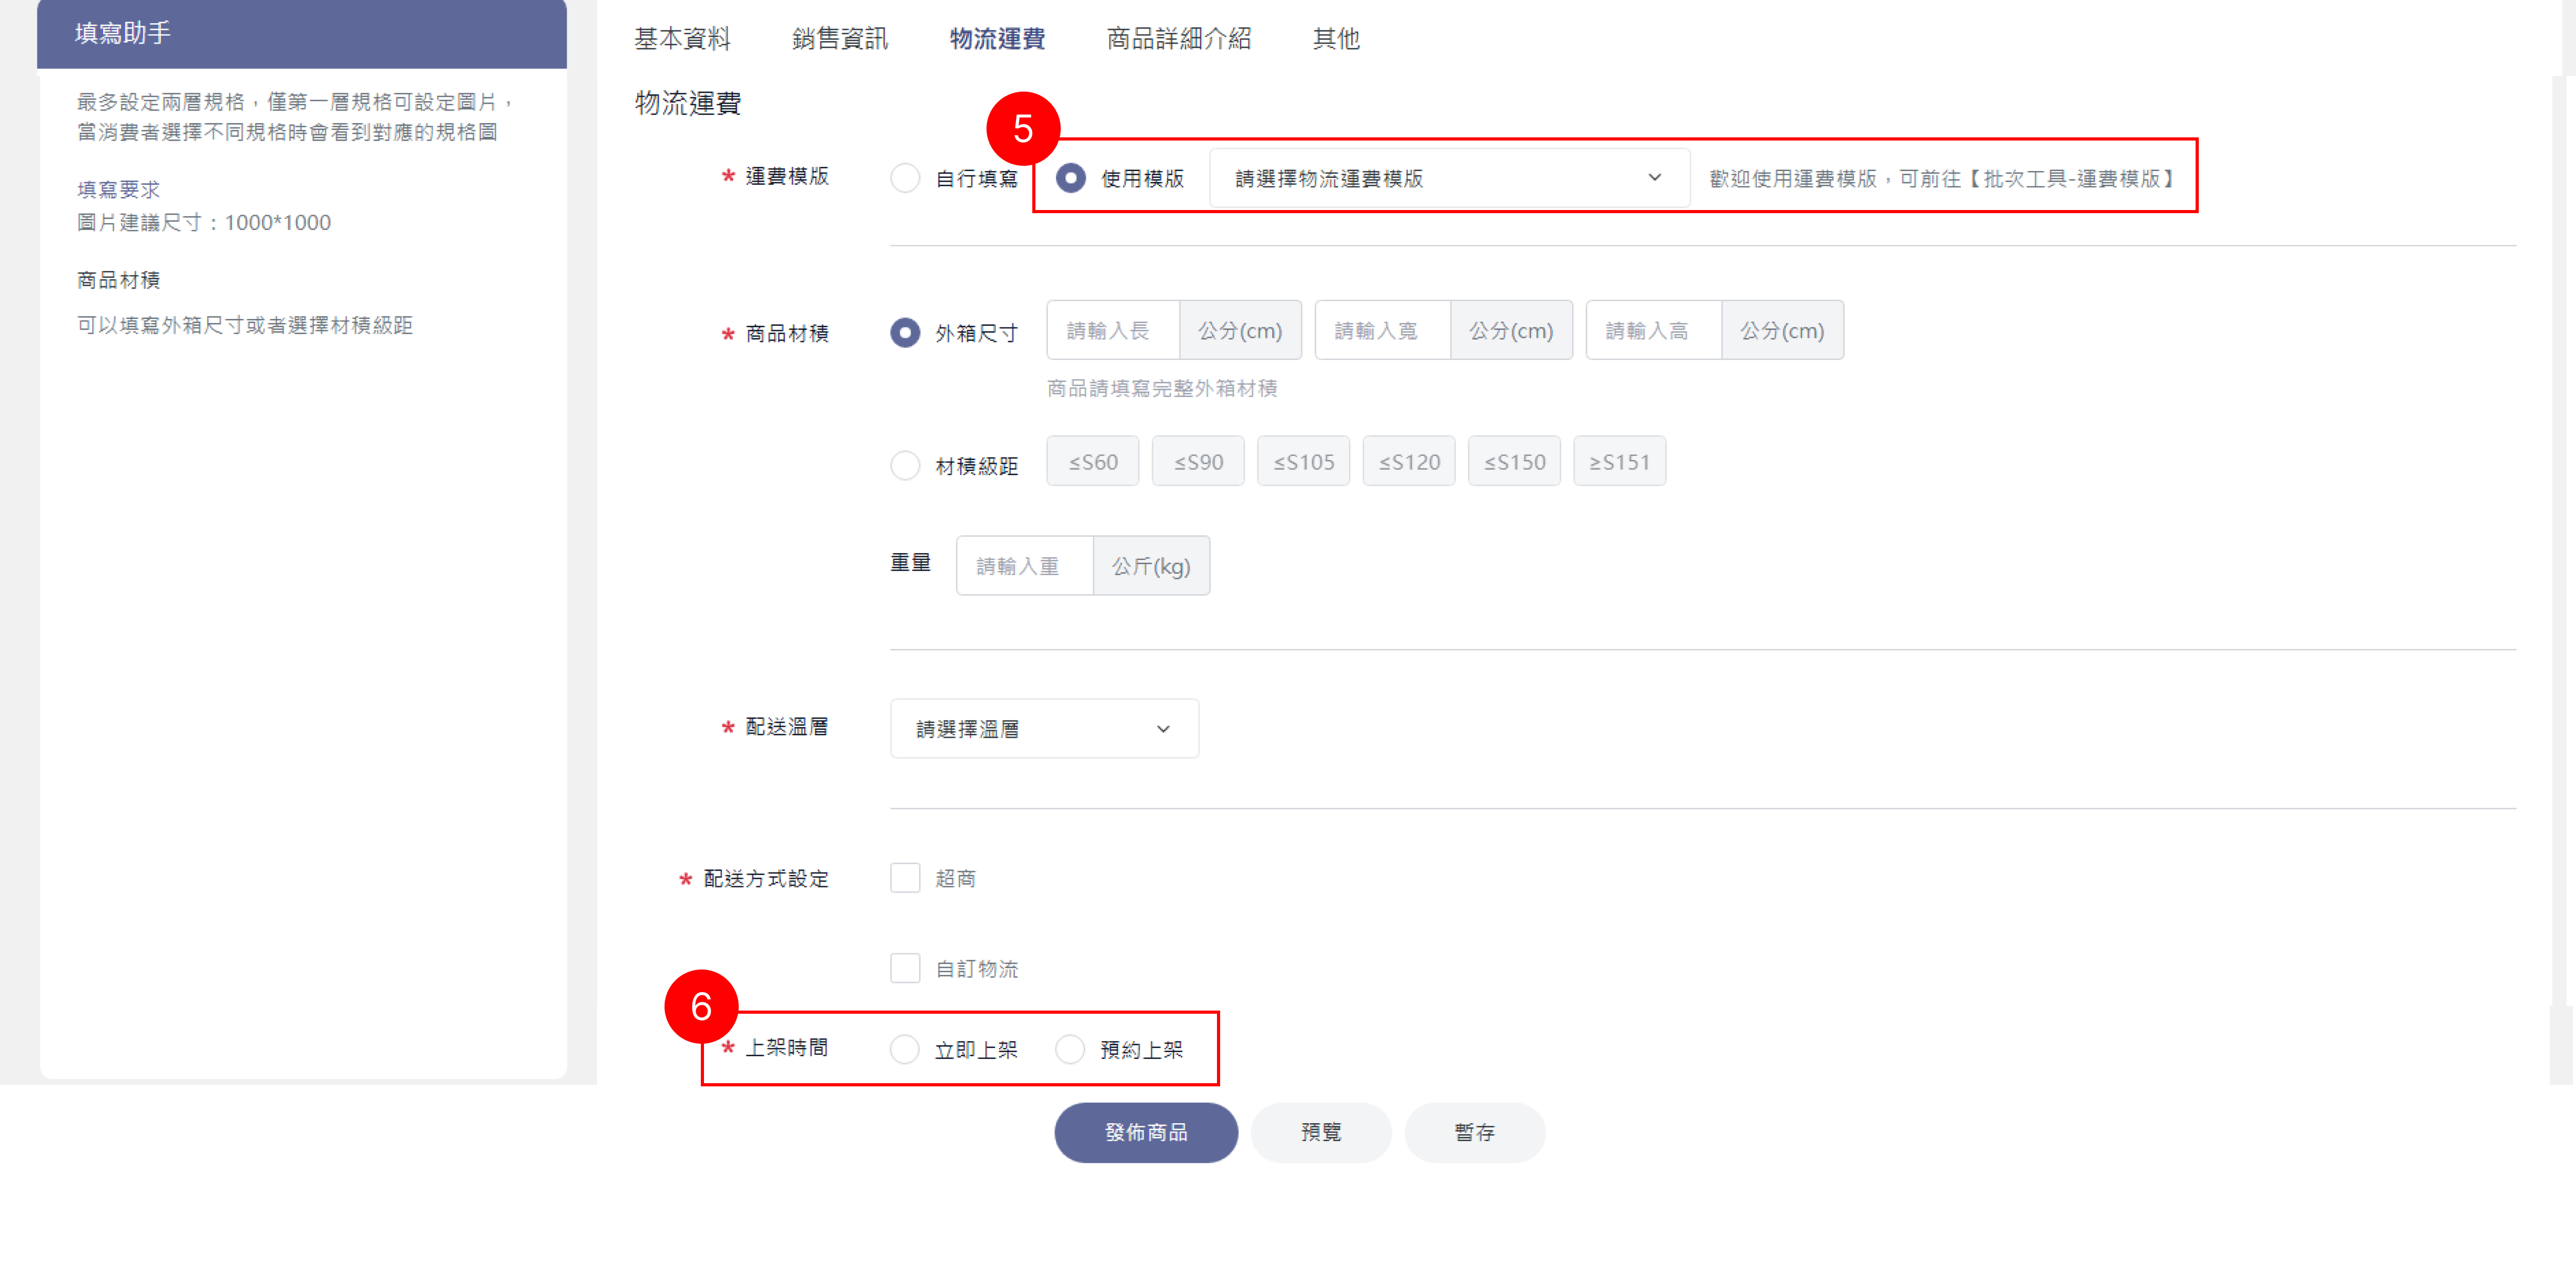Screen dimensions: 2576x1279
Task: Choose the 預約上架 radio option
Action: [x=1070, y=1049]
